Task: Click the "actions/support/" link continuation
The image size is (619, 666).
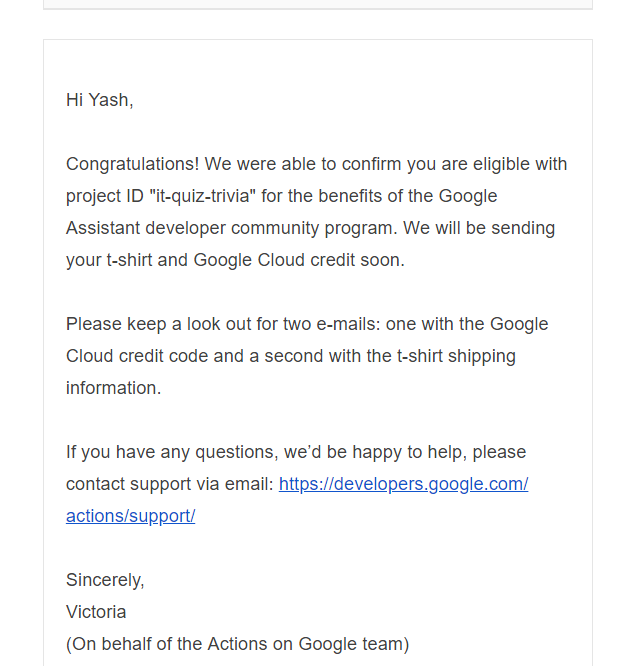Action: click(130, 516)
